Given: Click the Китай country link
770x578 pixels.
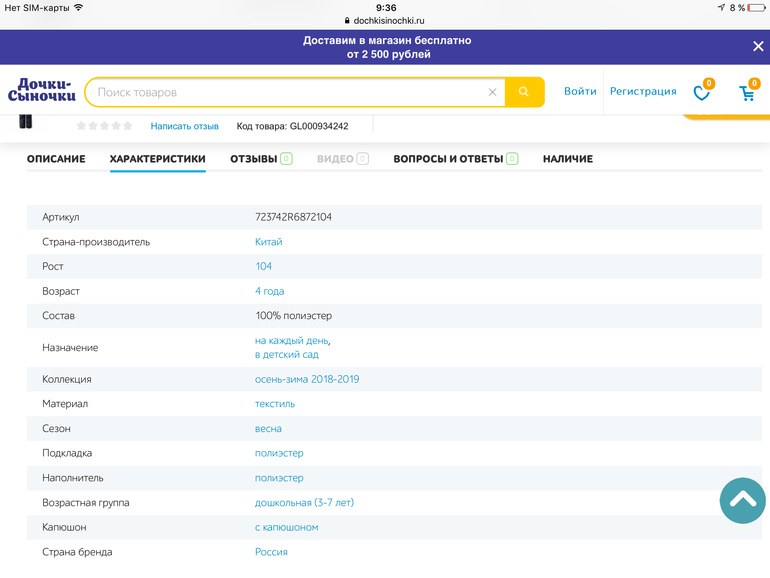Looking at the screenshot, I should point(268,242).
